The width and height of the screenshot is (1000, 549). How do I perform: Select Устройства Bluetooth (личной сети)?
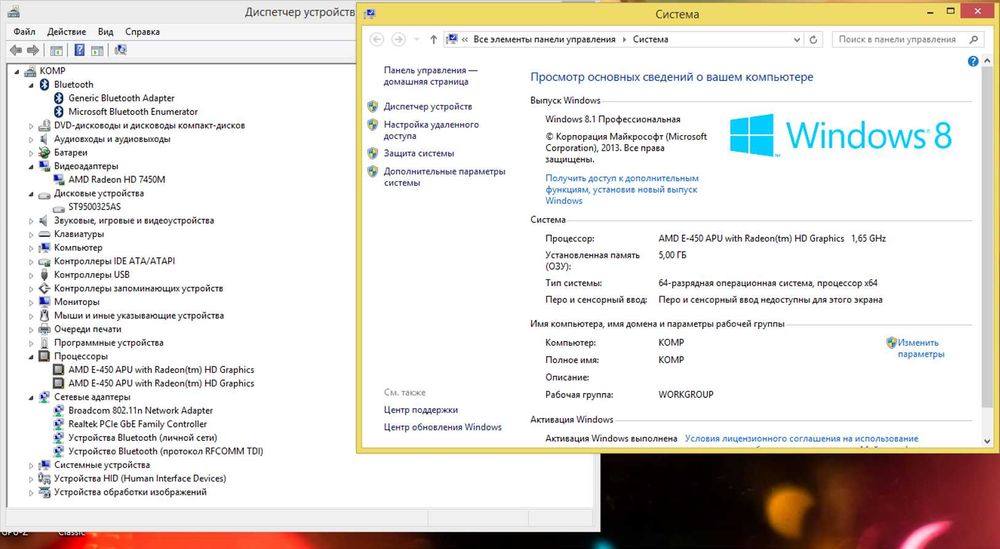click(x=143, y=438)
